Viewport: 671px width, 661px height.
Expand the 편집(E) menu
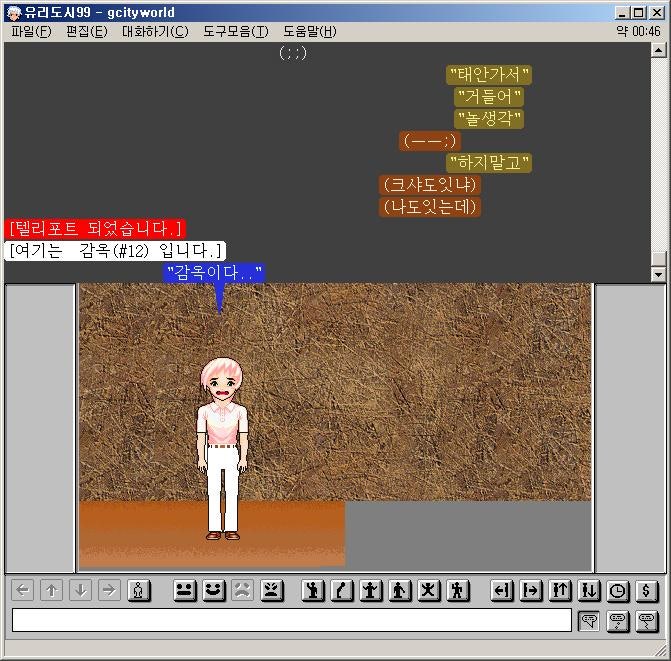click(86, 31)
